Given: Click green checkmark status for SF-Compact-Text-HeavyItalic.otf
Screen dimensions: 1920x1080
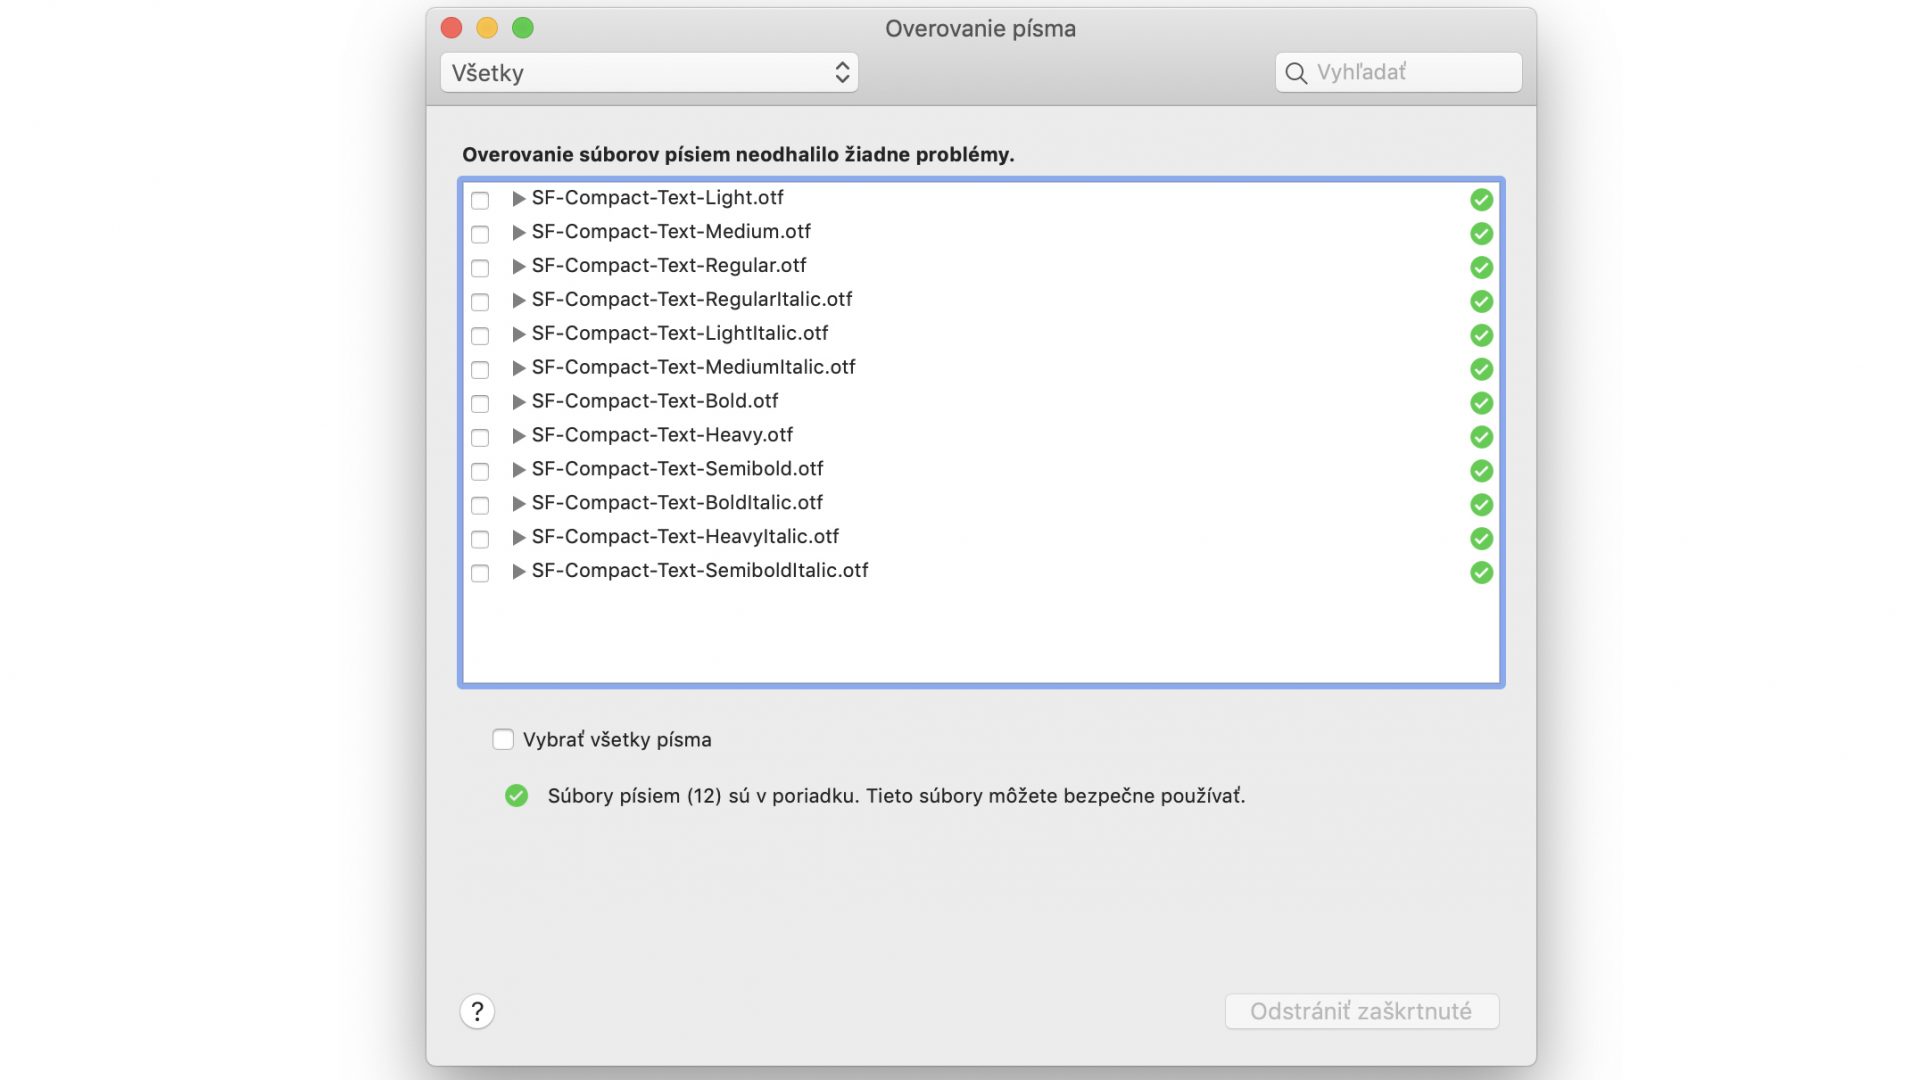Looking at the screenshot, I should click(1481, 539).
